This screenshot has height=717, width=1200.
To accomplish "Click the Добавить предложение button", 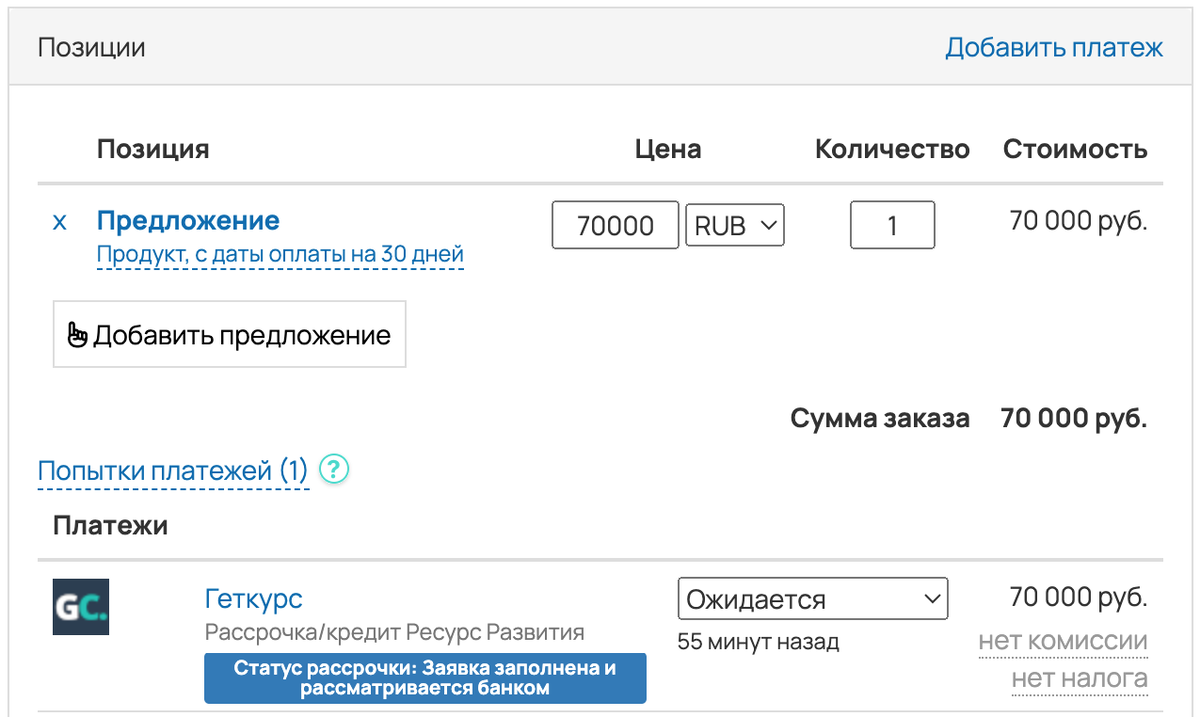I will pyautogui.click(x=229, y=334).
